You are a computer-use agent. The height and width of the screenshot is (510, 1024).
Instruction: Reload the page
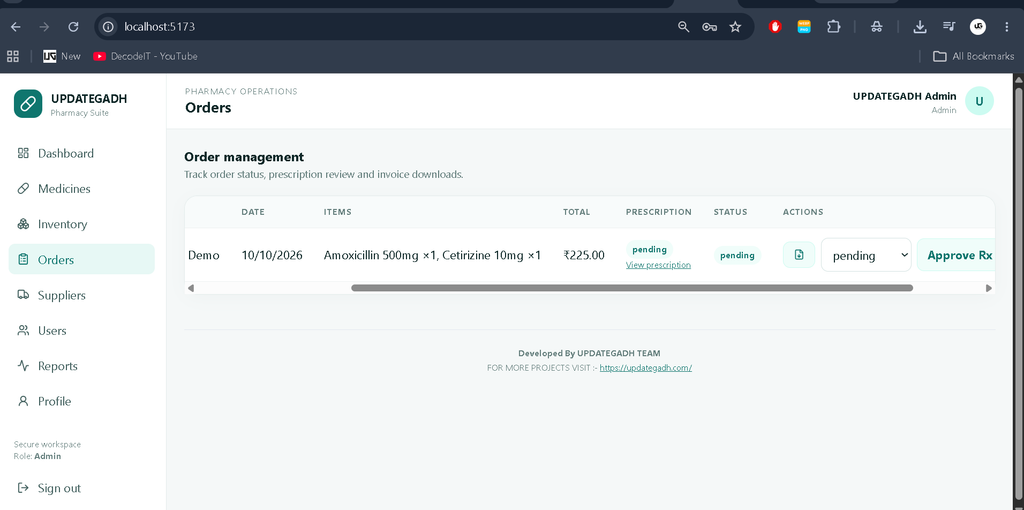74,27
